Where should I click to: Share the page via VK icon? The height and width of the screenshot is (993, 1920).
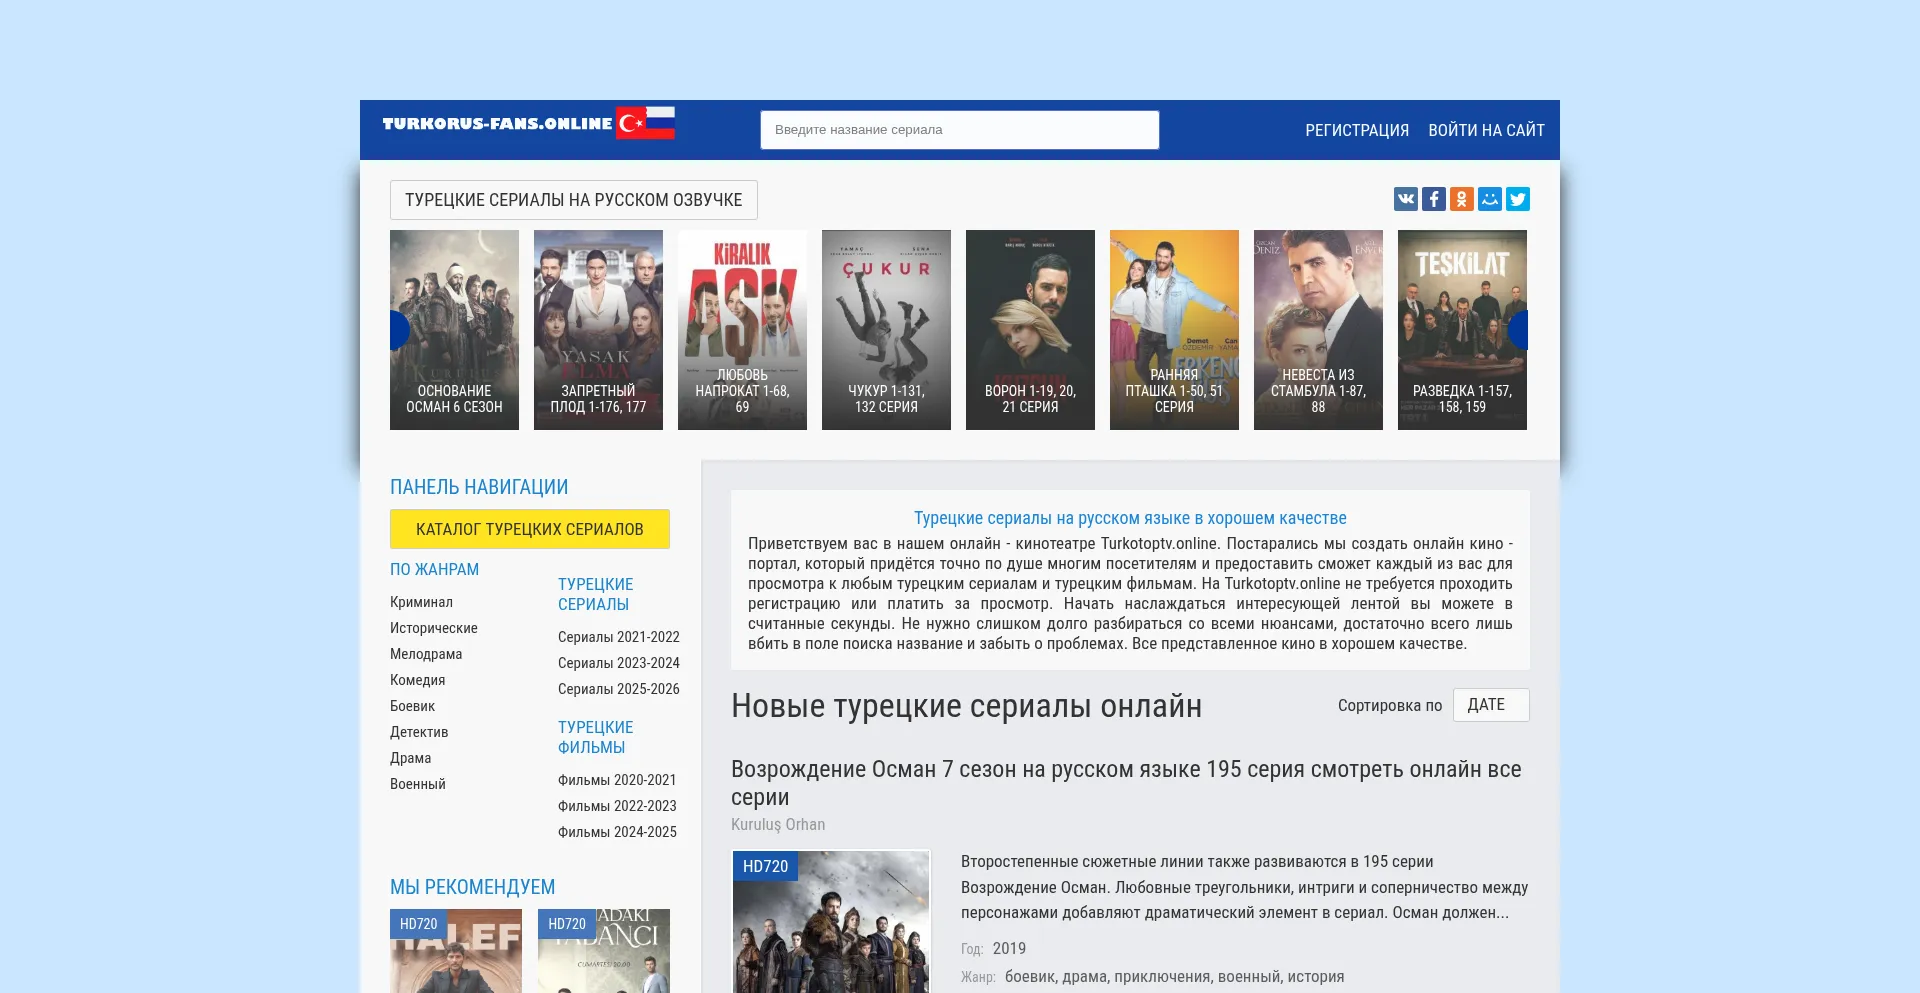(x=1405, y=199)
